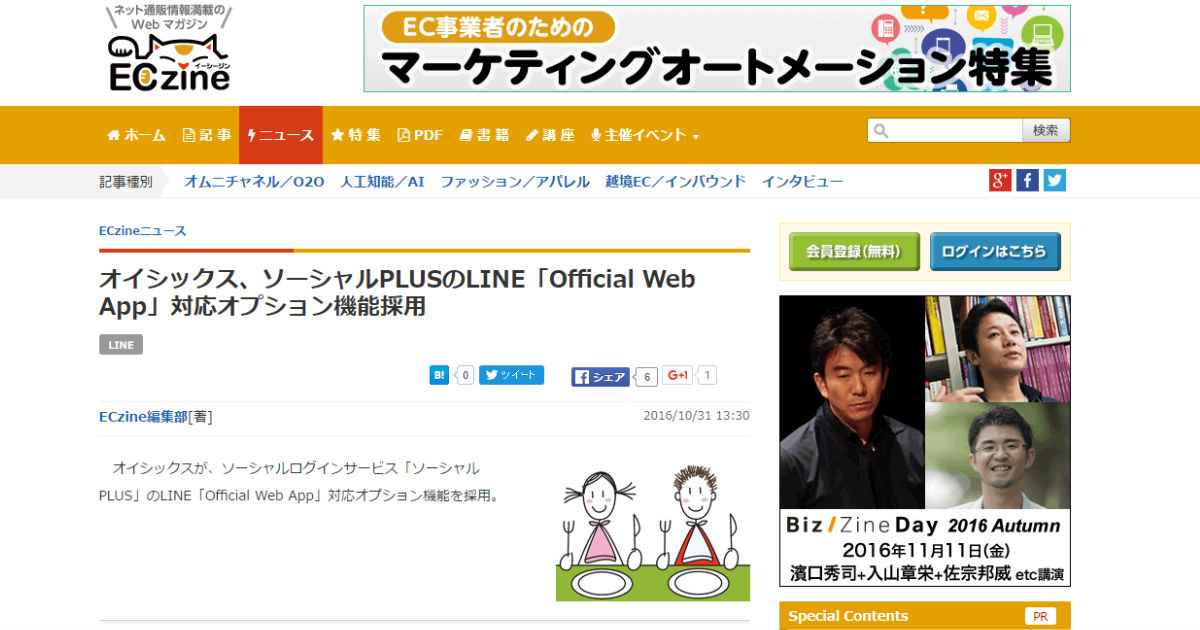Open the Facebook icon in header
The image size is (1200, 630).
click(1027, 180)
